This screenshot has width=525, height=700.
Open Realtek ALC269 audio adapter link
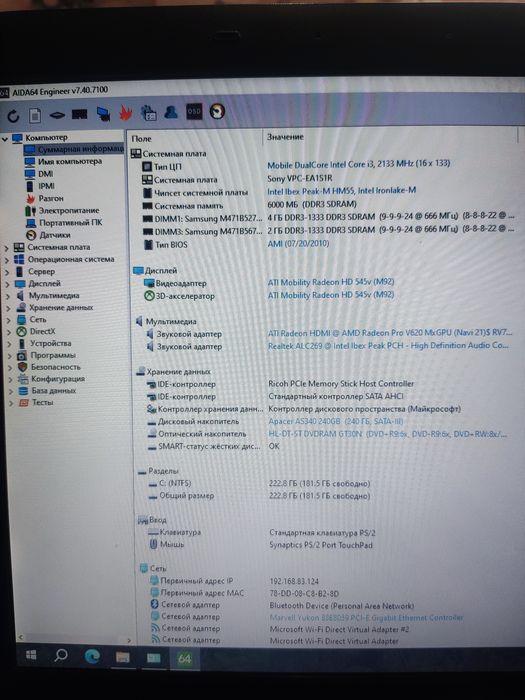[x=388, y=346]
